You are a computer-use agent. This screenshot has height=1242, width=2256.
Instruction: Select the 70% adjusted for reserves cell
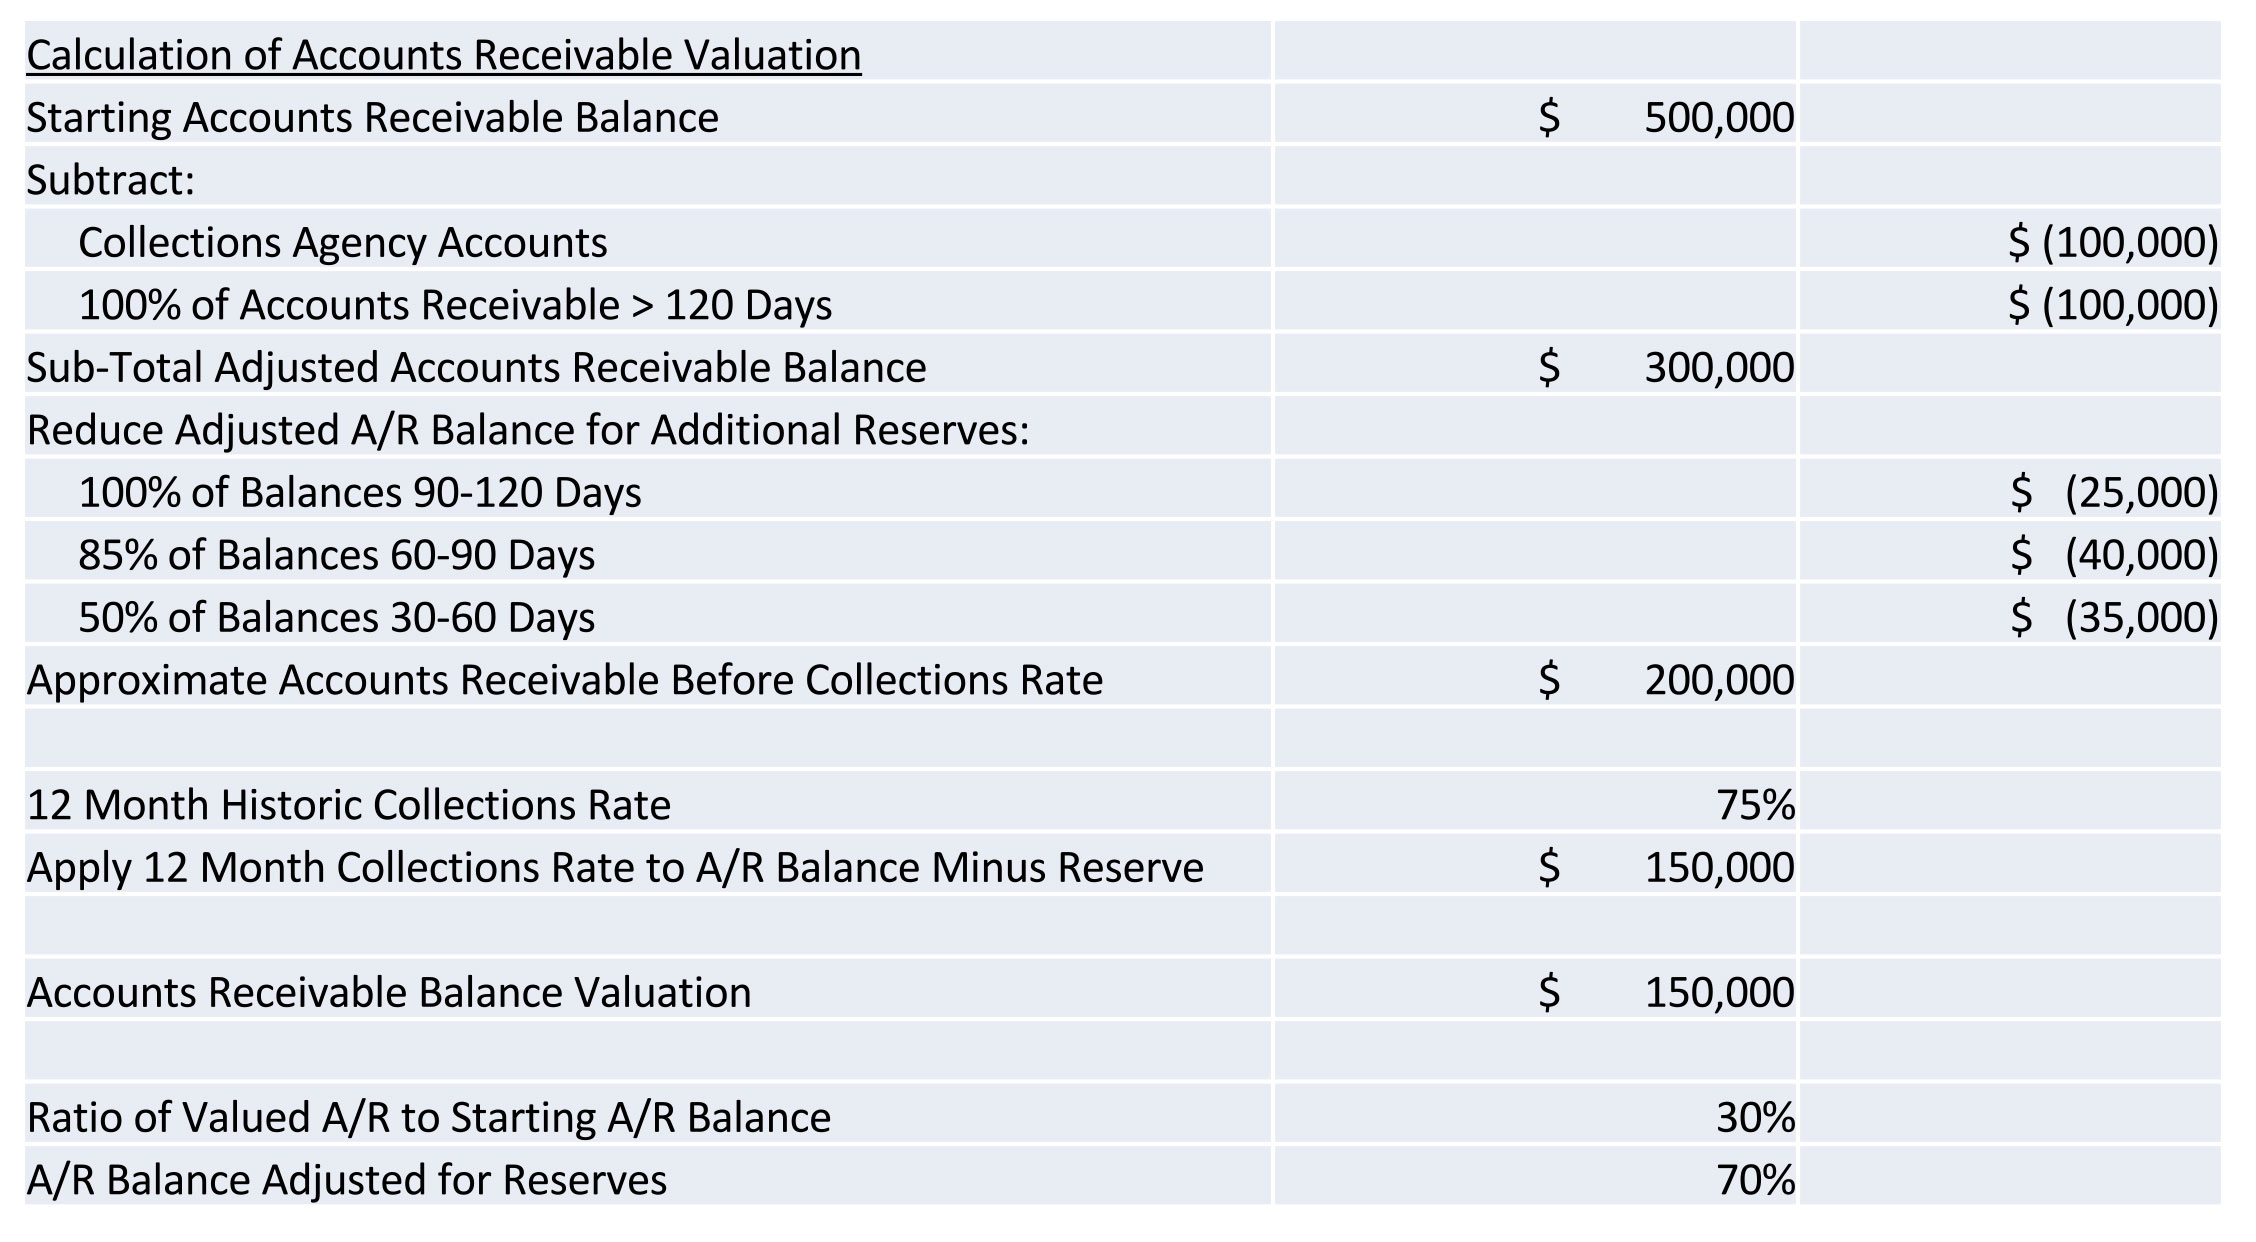tap(1536, 1180)
